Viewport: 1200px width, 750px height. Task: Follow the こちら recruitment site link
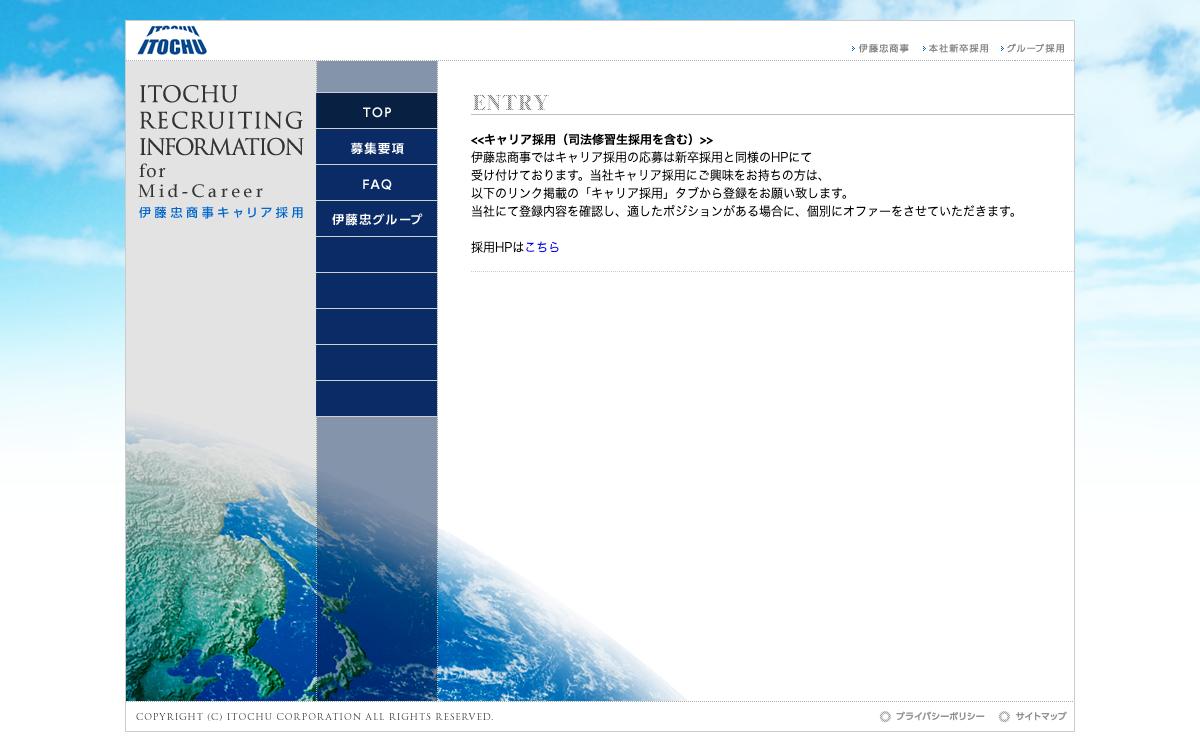(x=542, y=247)
